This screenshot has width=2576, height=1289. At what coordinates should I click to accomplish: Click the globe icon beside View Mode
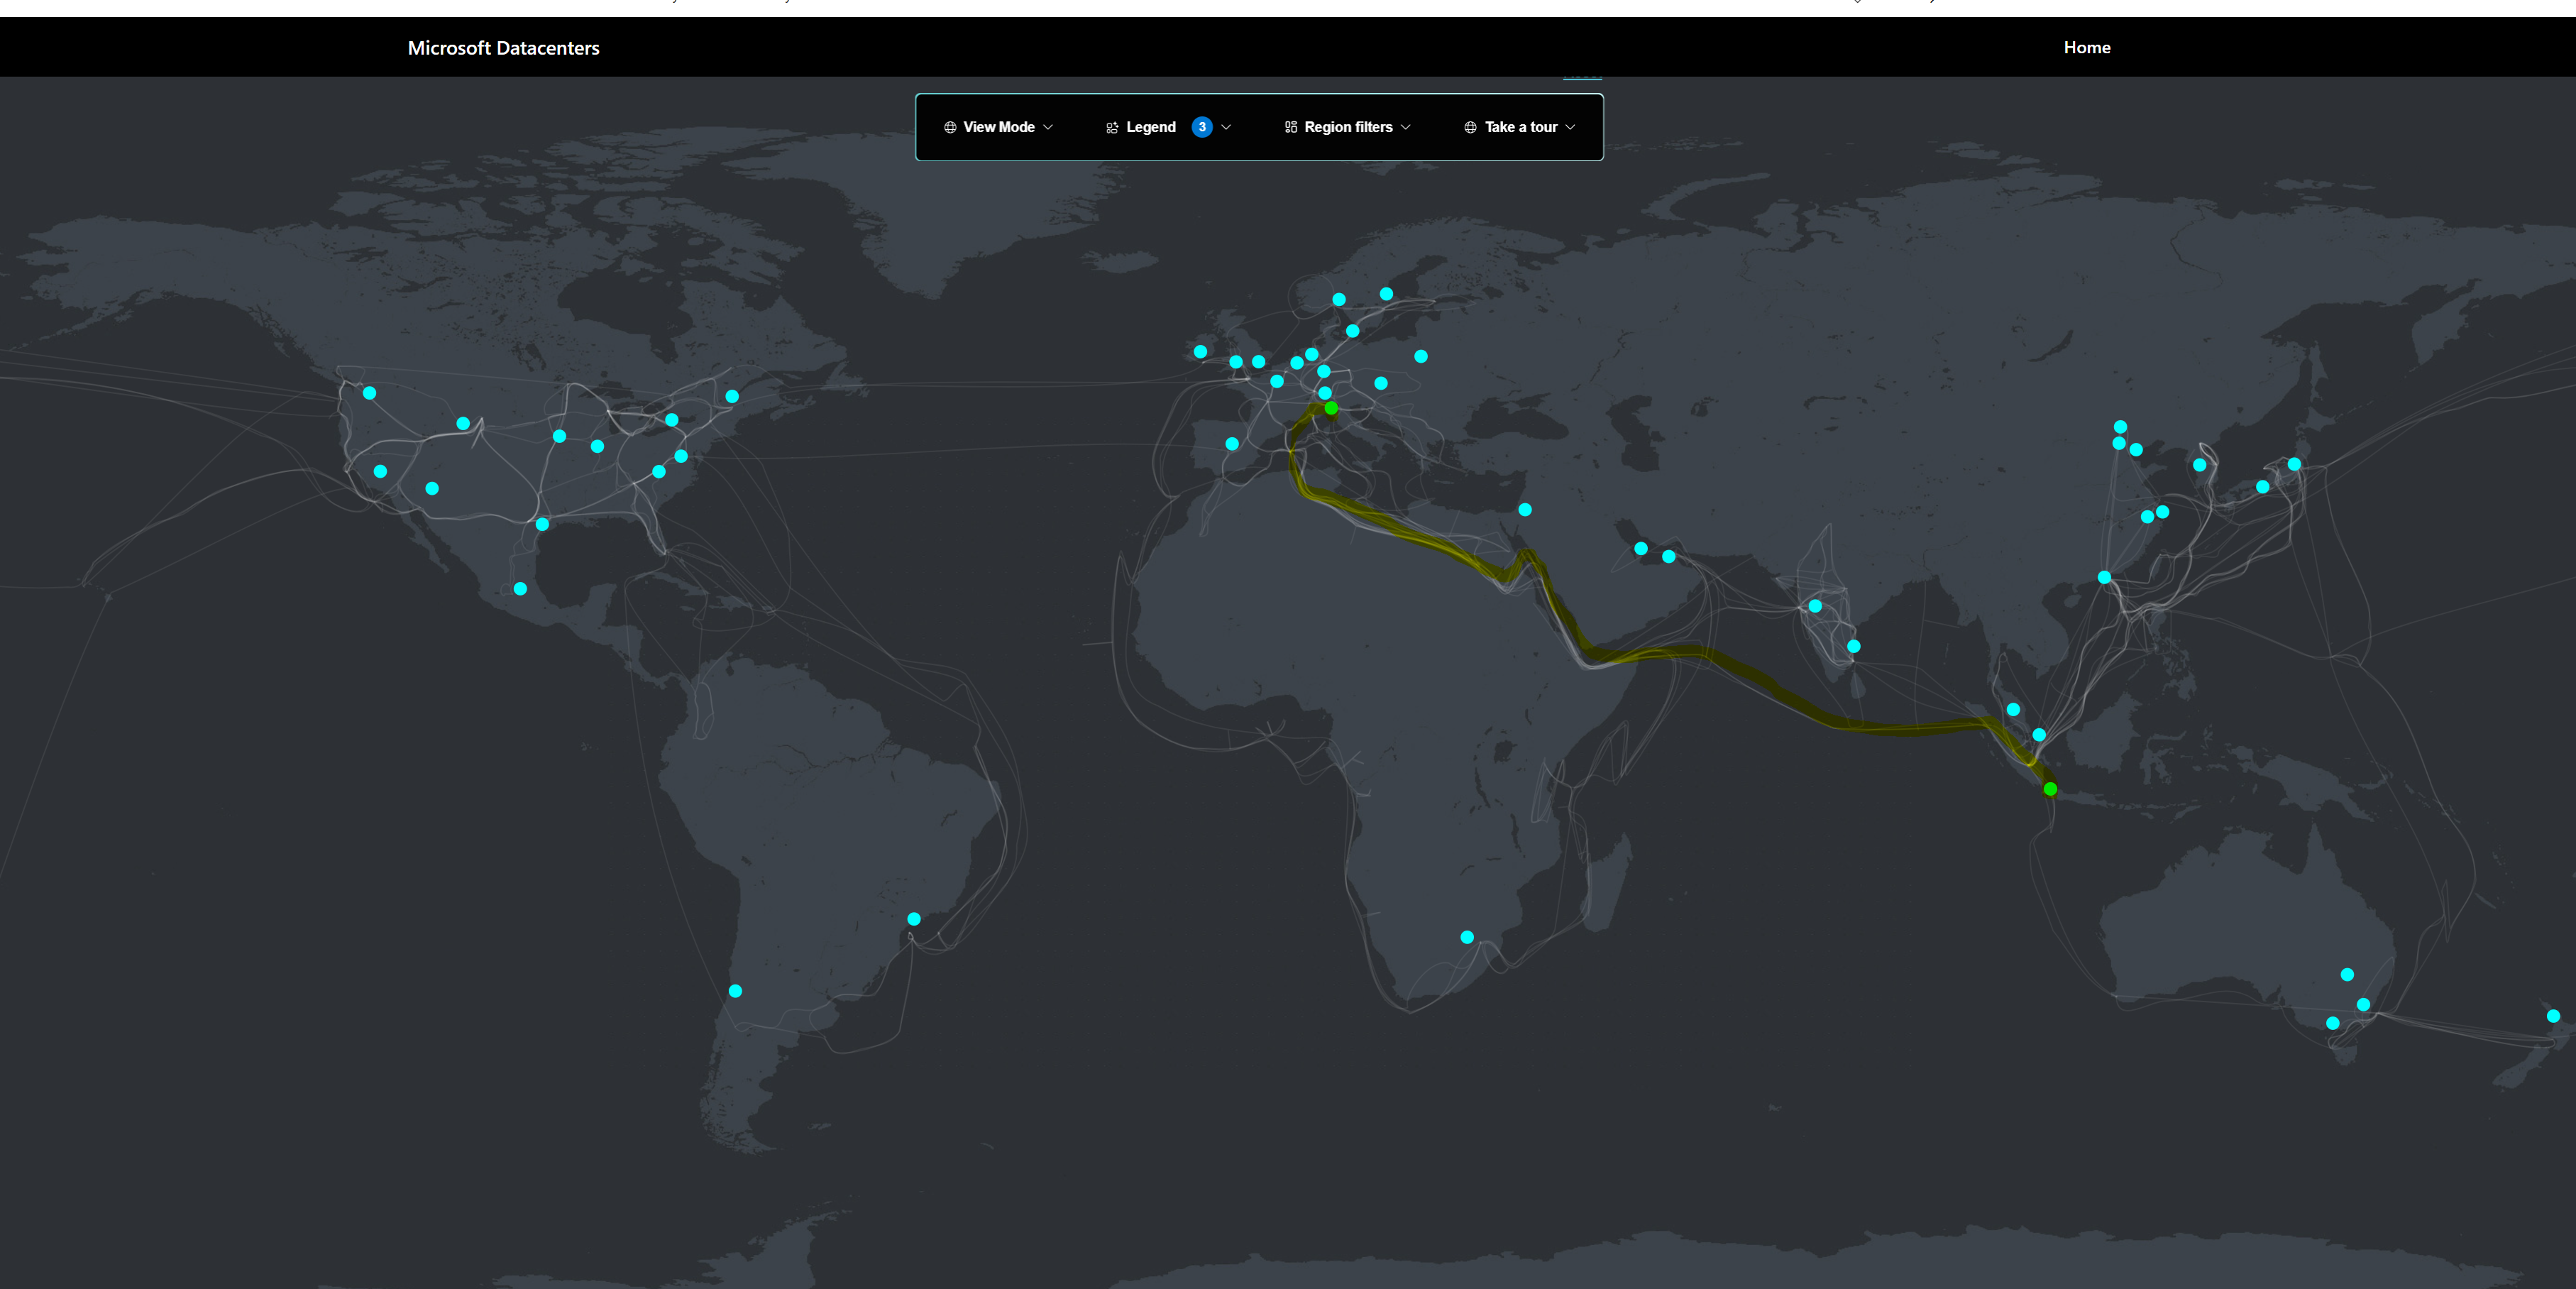[x=950, y=127]
